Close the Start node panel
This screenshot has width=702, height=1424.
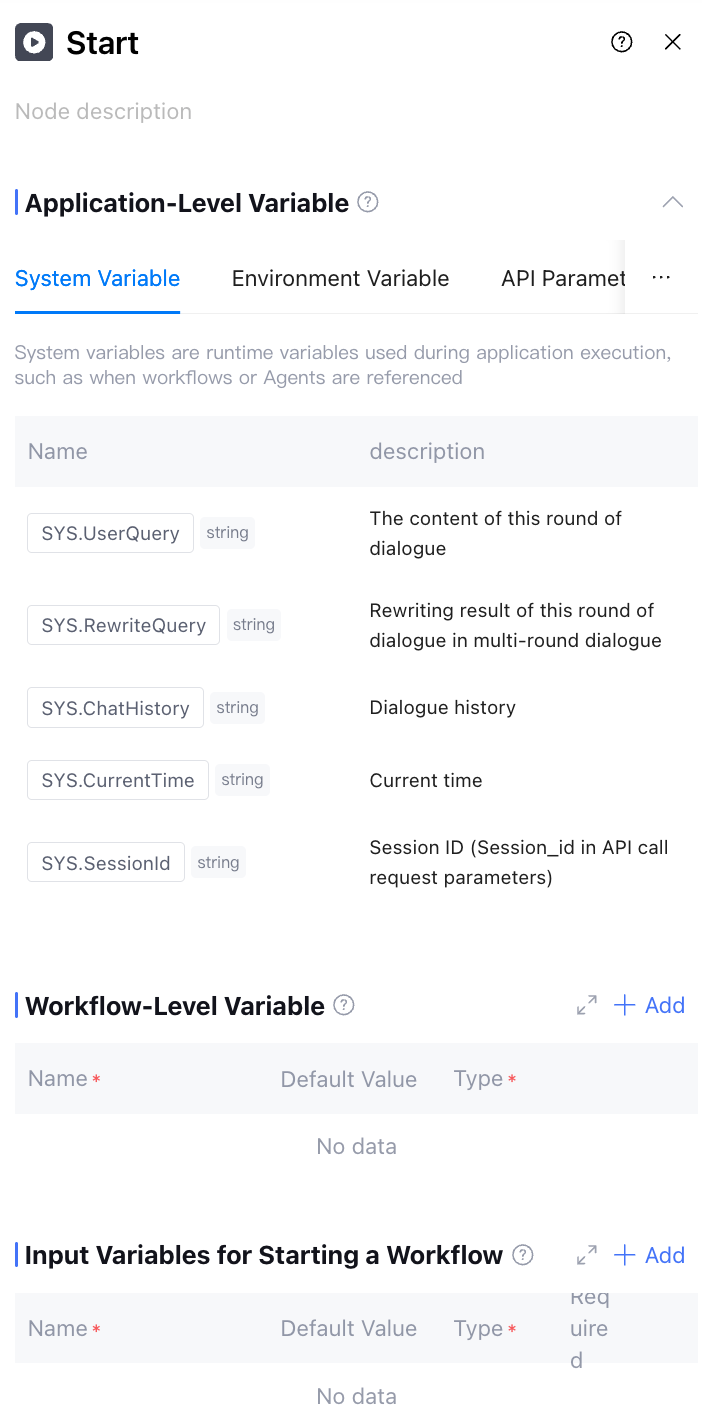[673, 42]
